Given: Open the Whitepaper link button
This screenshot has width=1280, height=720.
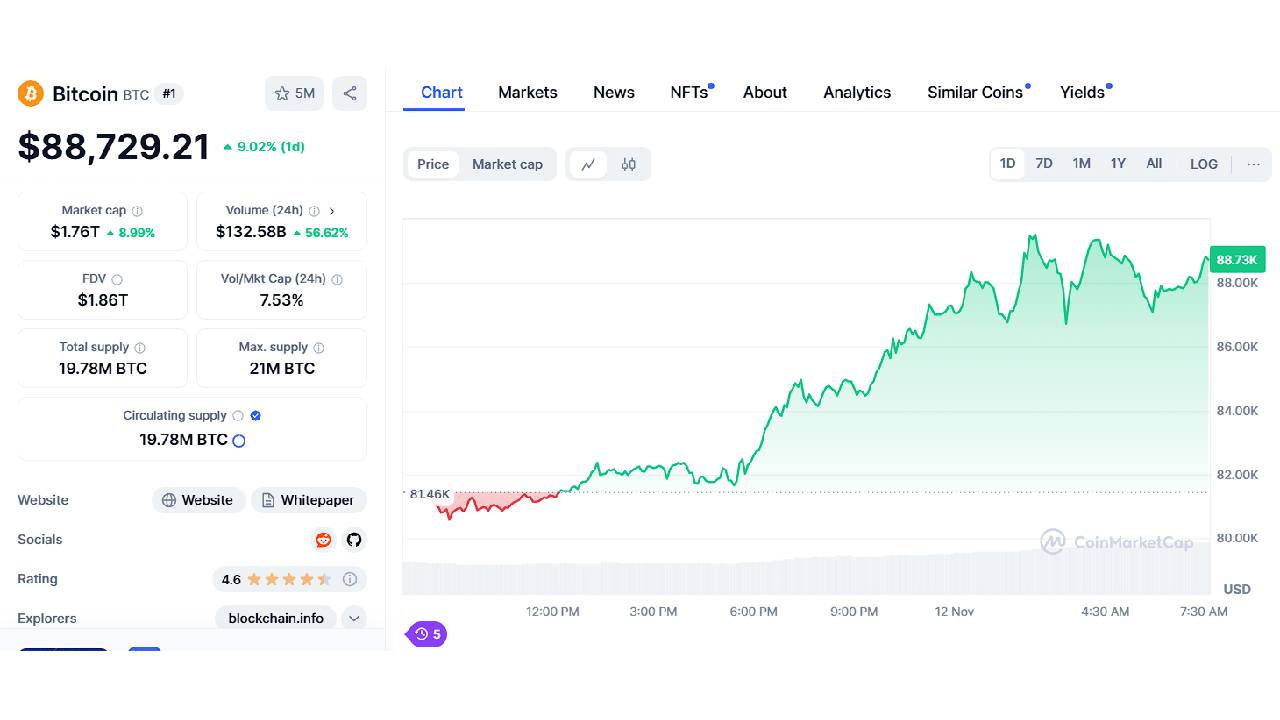Looking at the screenshot, I should coord(309,500).
